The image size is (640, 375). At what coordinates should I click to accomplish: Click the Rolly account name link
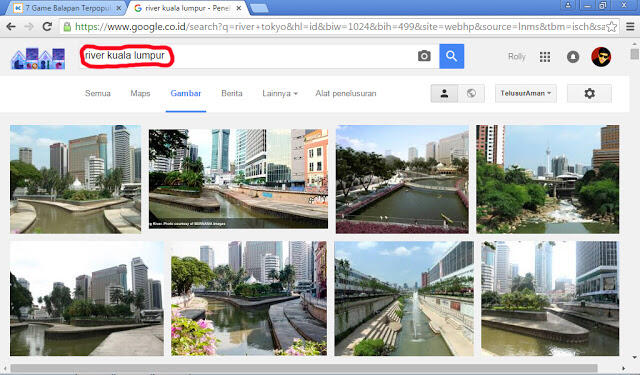517,57
